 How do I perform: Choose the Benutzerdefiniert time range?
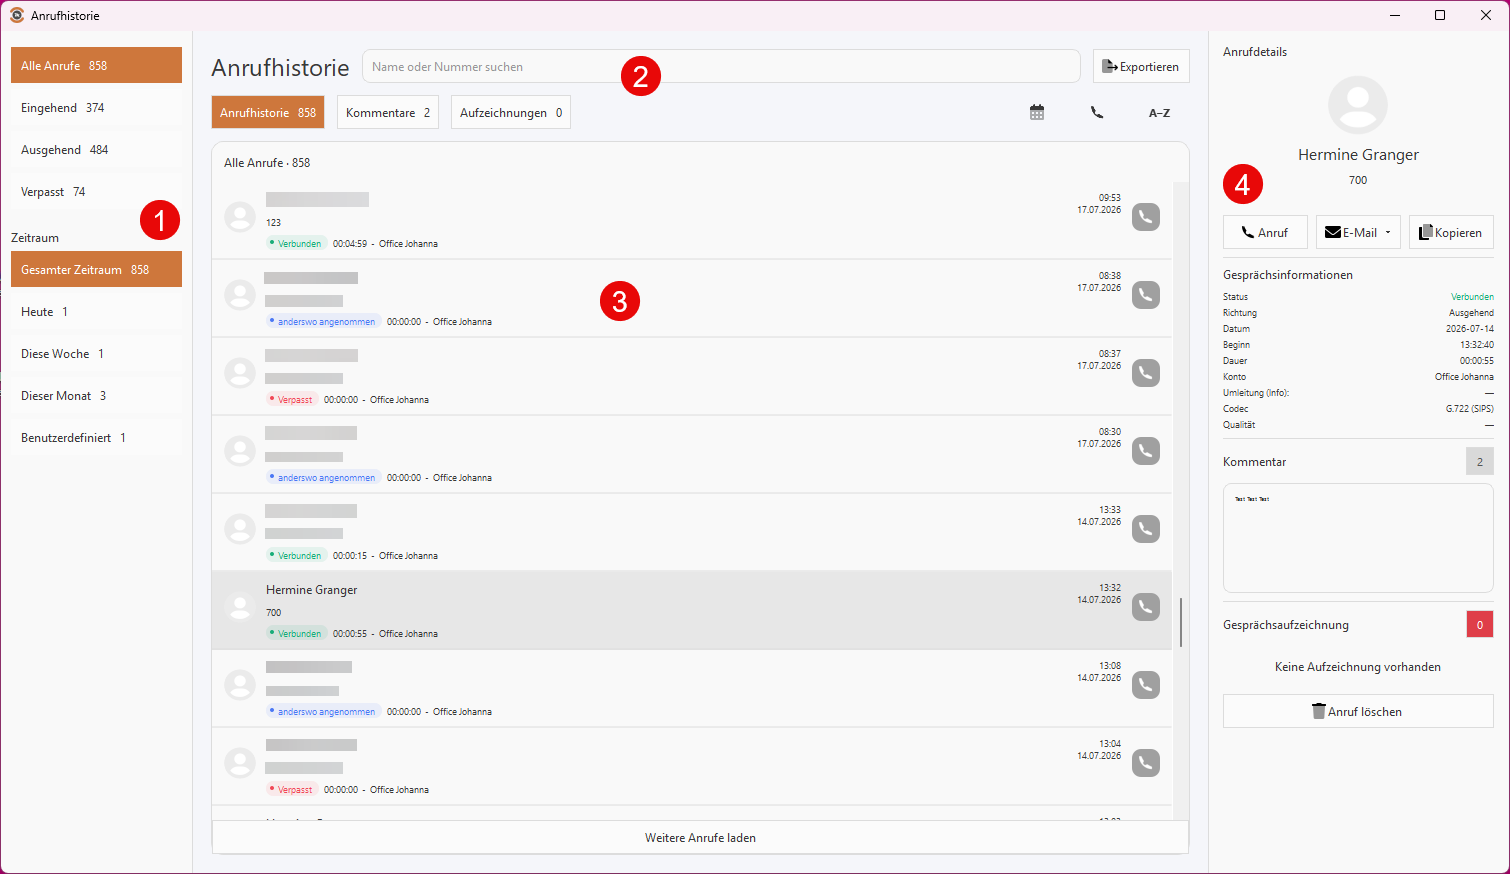[96, 437]
